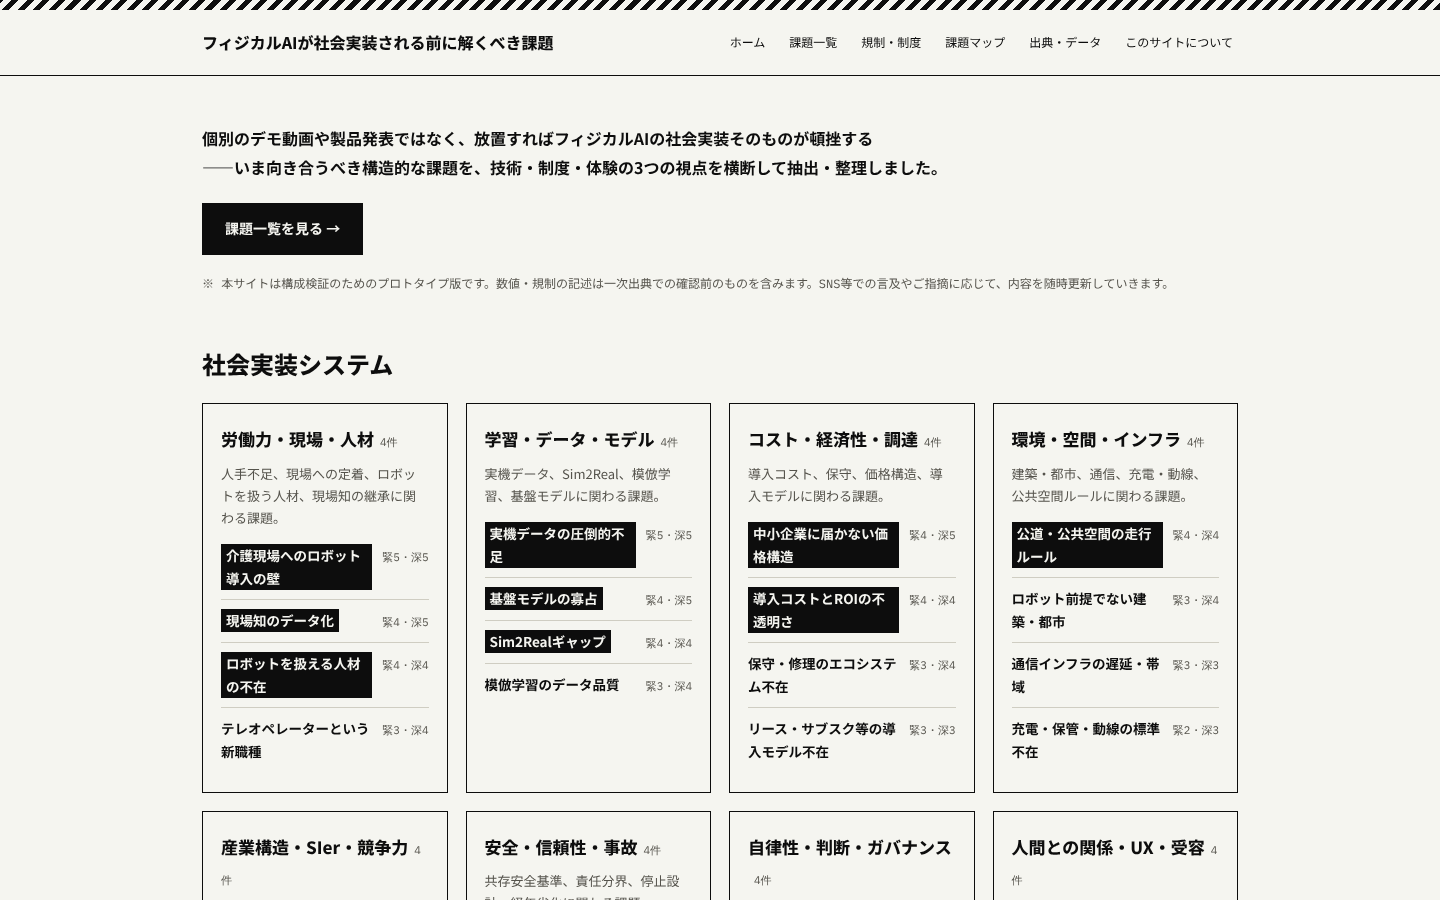Viewport: 1440px width, 900px height.
Task: Open the 学習・データ・モデル category heading
Action: (569, 440)
